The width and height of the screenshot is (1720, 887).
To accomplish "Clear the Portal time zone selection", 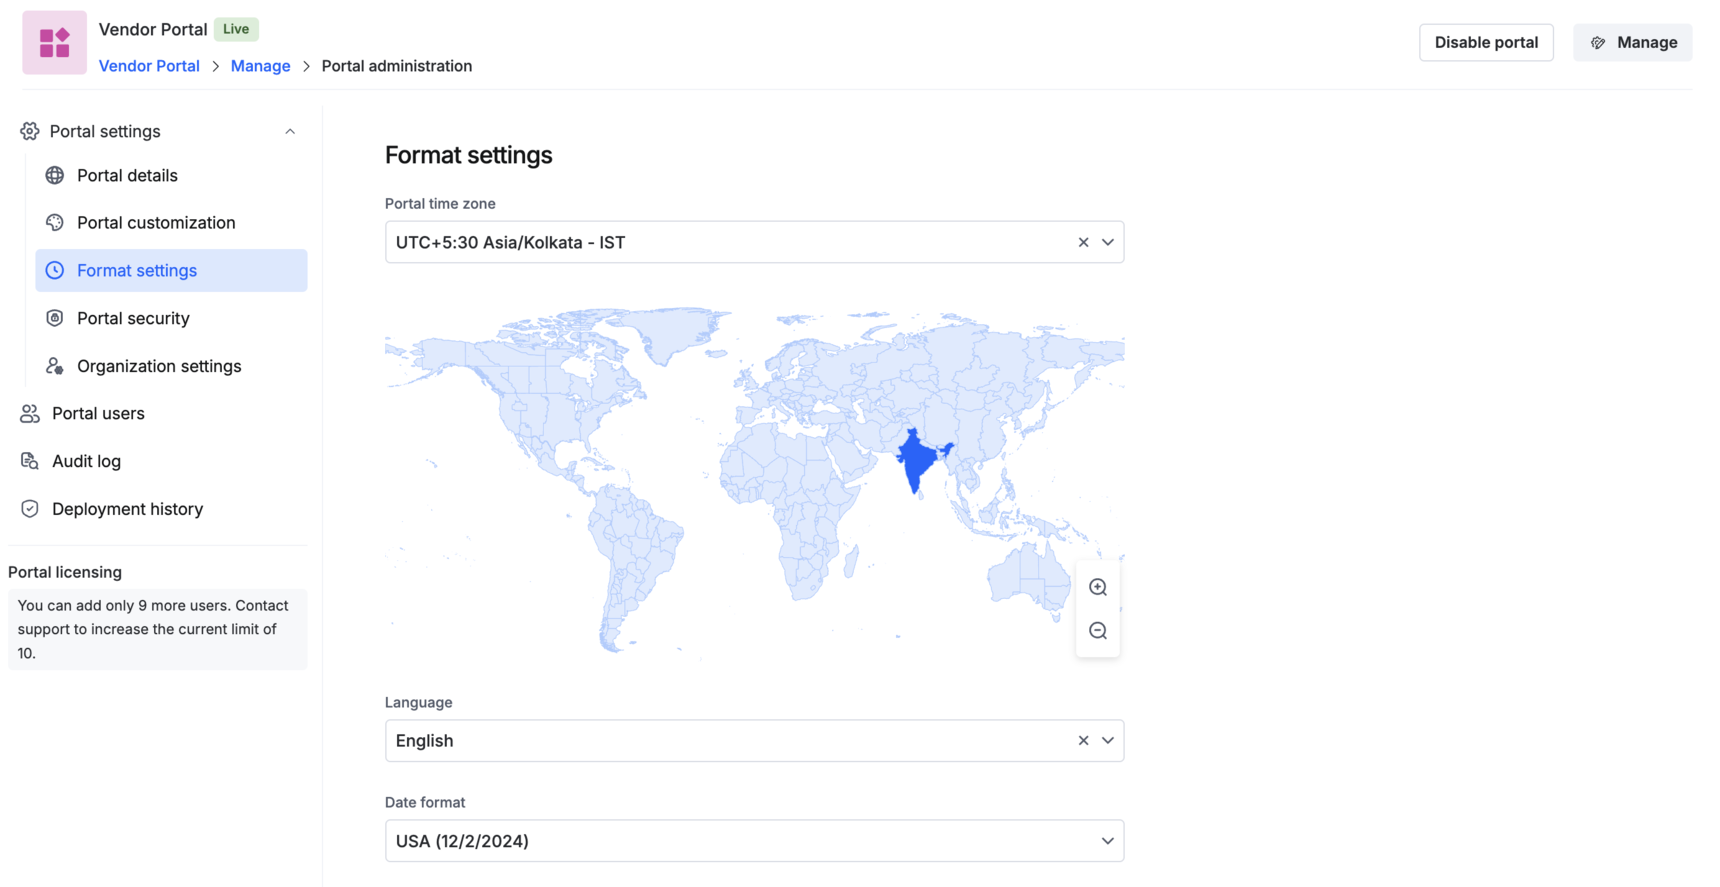I will [1083, 242].
